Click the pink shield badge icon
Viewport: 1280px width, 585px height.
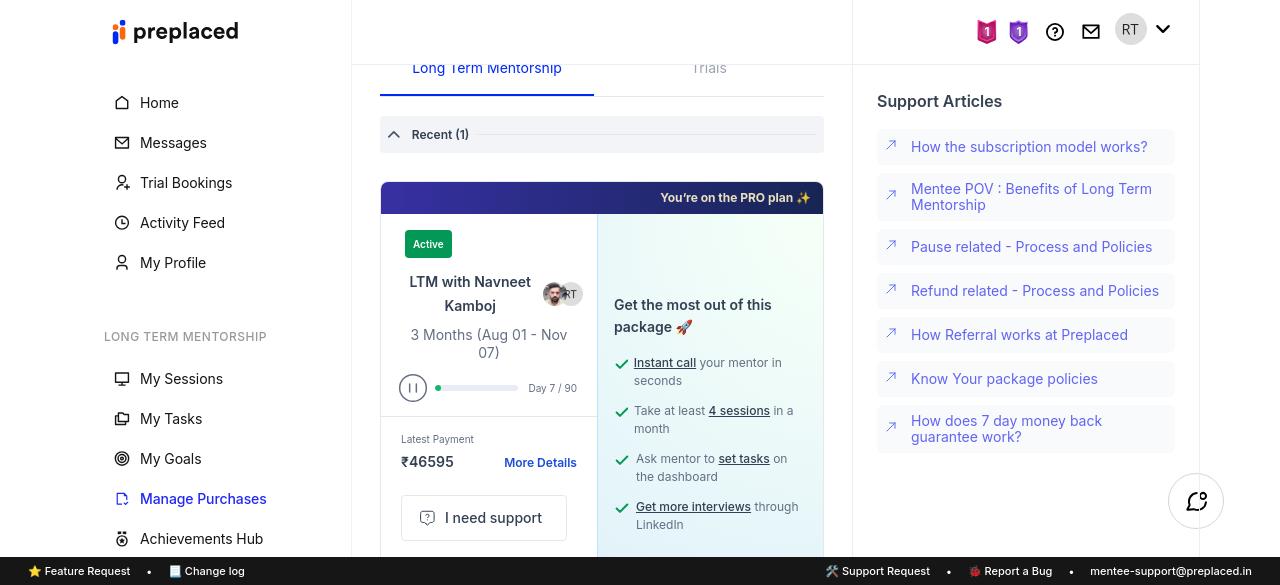986,32
